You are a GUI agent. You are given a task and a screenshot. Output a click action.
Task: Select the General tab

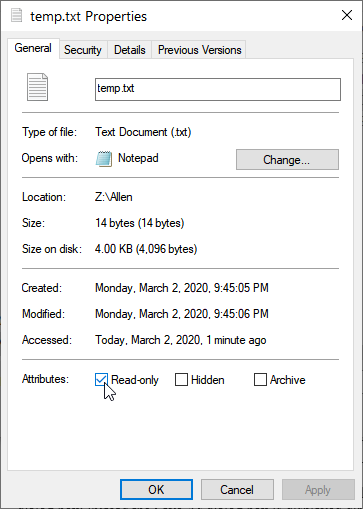(x=33, y=48)
